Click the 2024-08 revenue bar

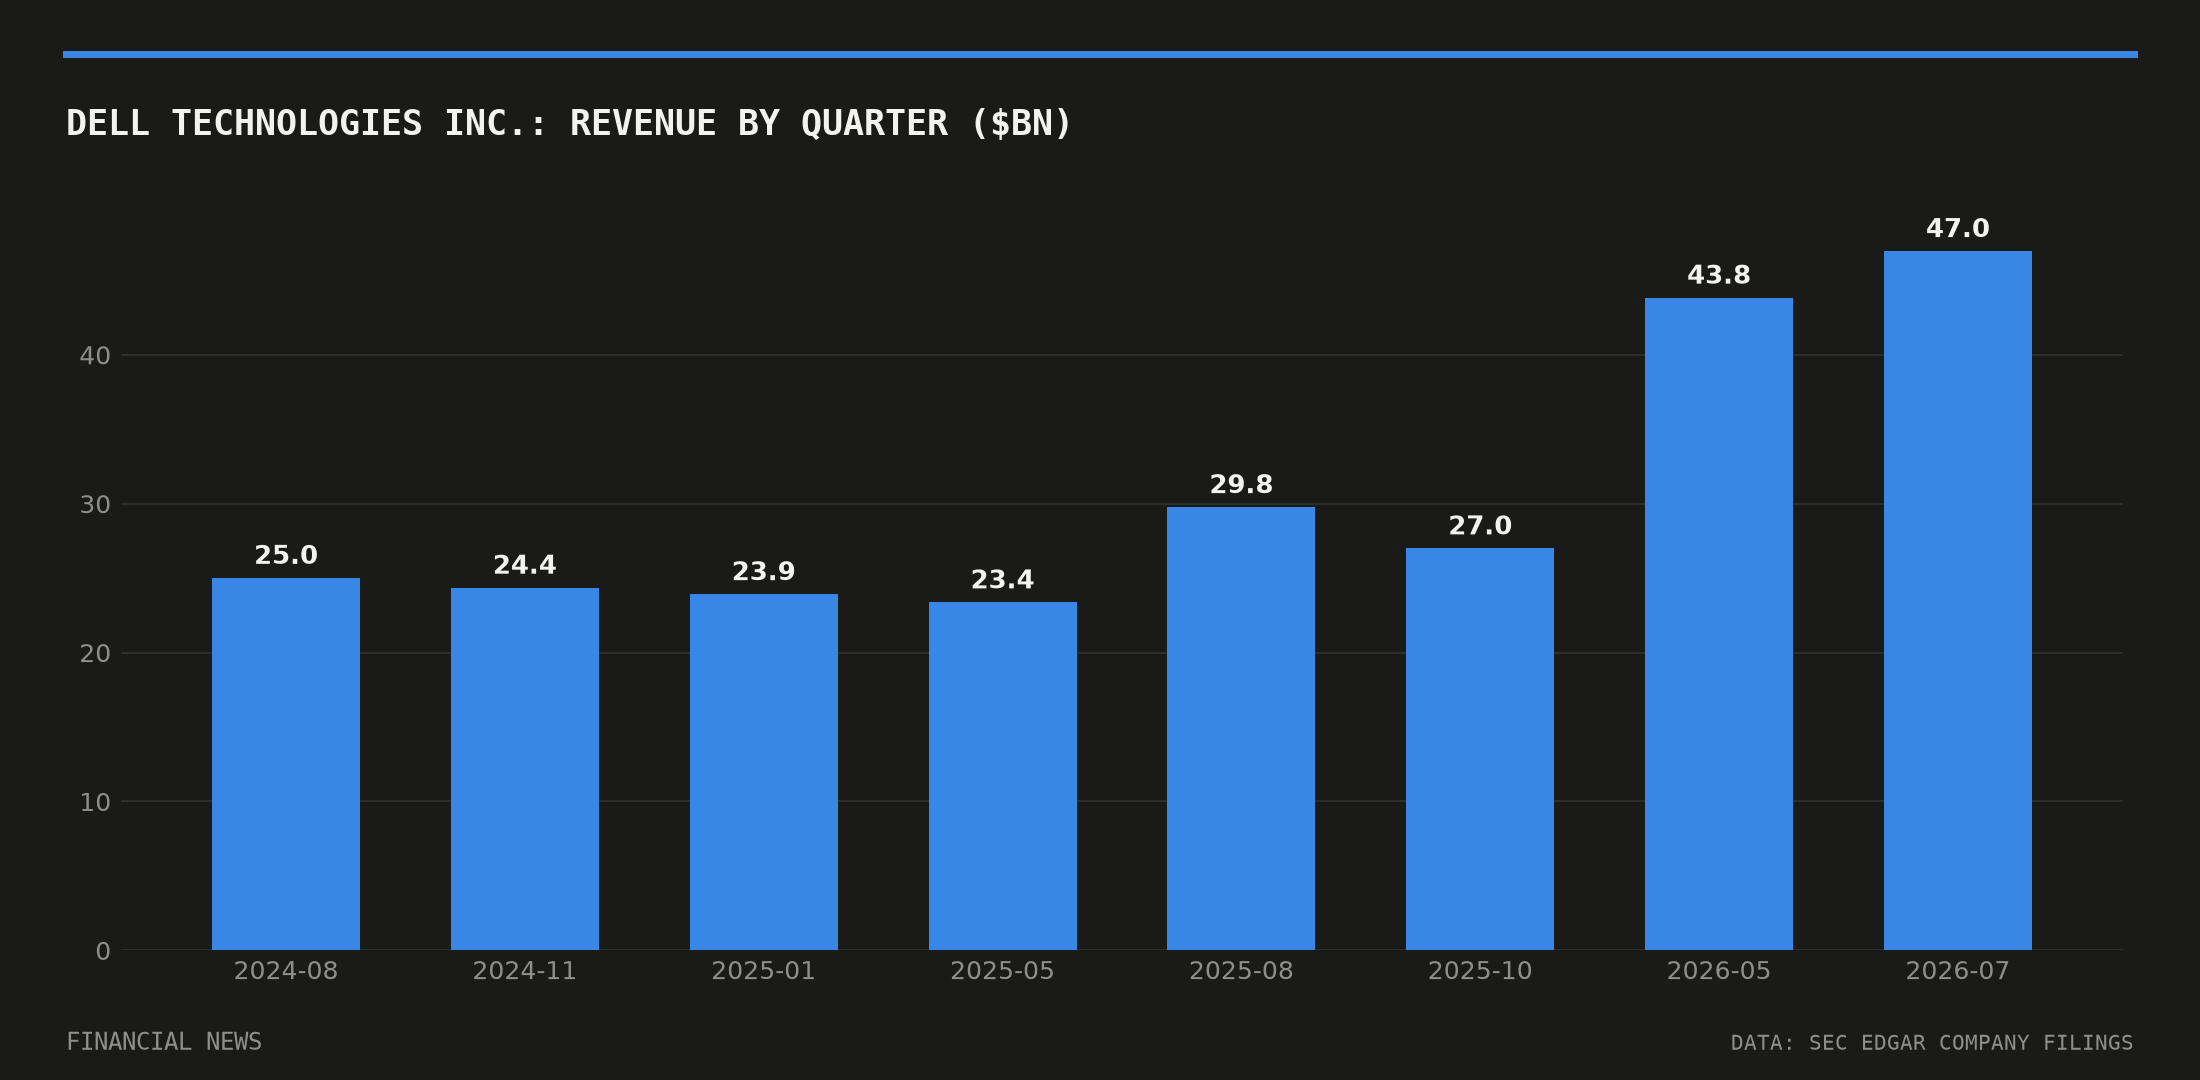pos(286,764)
